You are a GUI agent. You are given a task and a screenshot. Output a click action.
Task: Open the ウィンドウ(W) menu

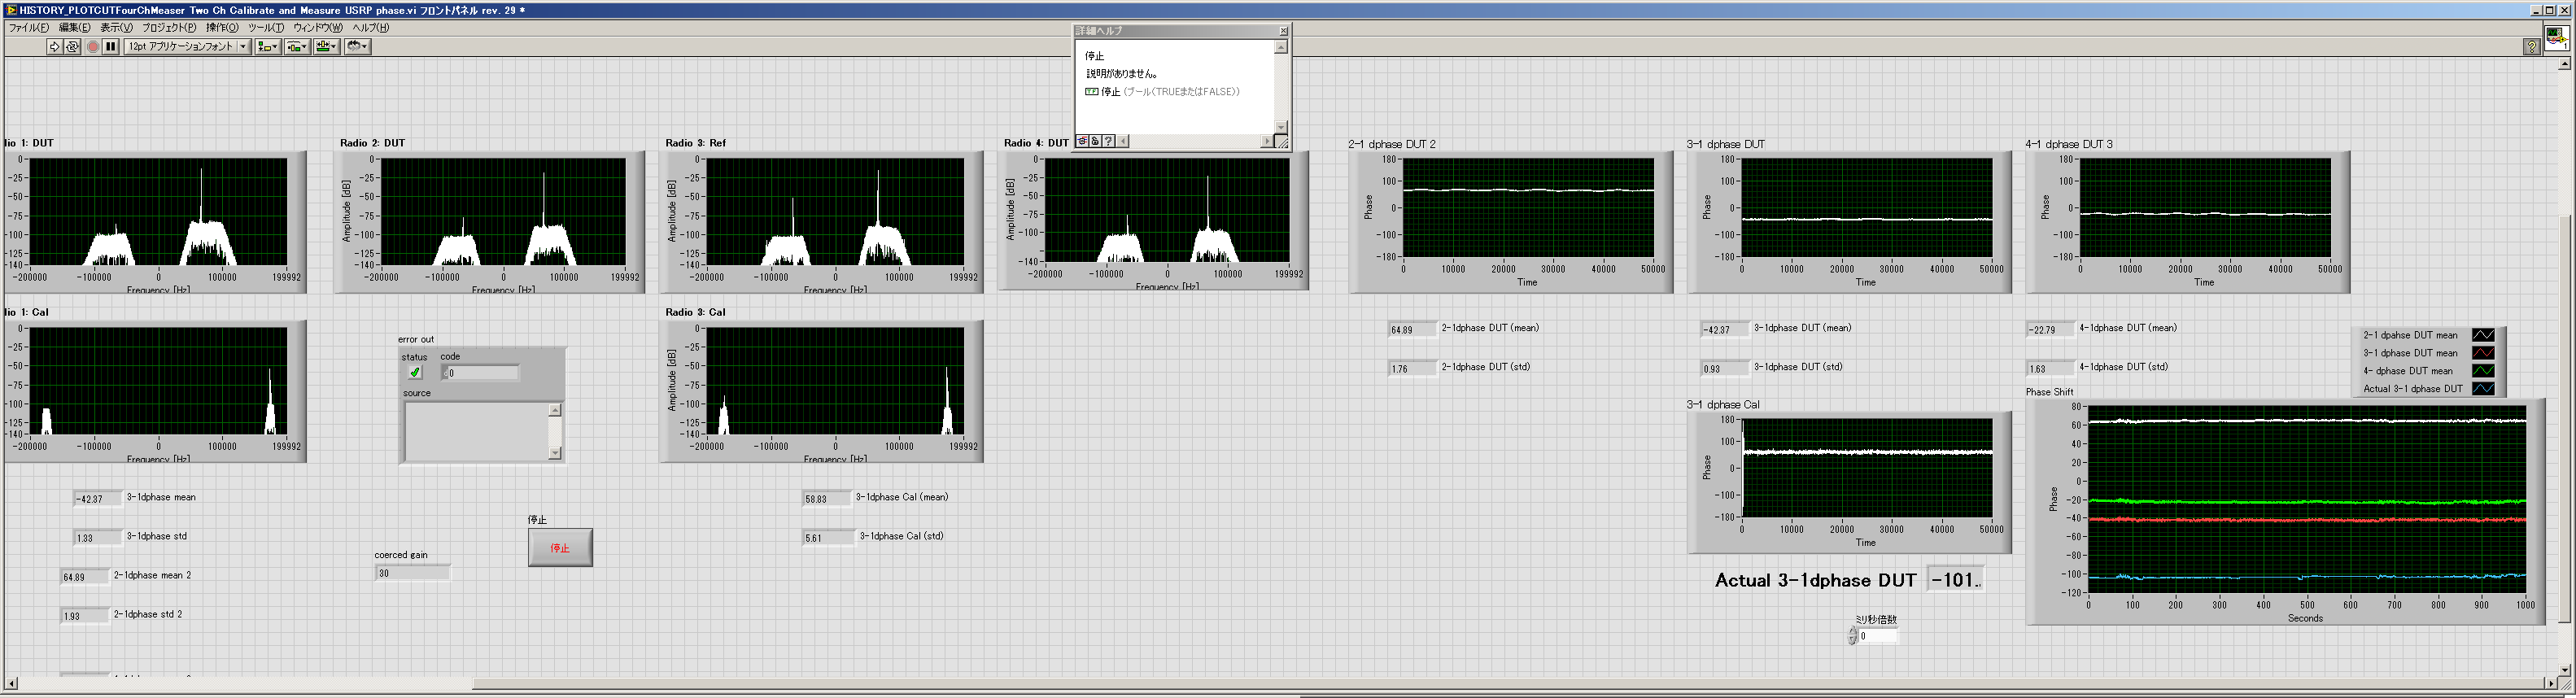coord(317,28)
